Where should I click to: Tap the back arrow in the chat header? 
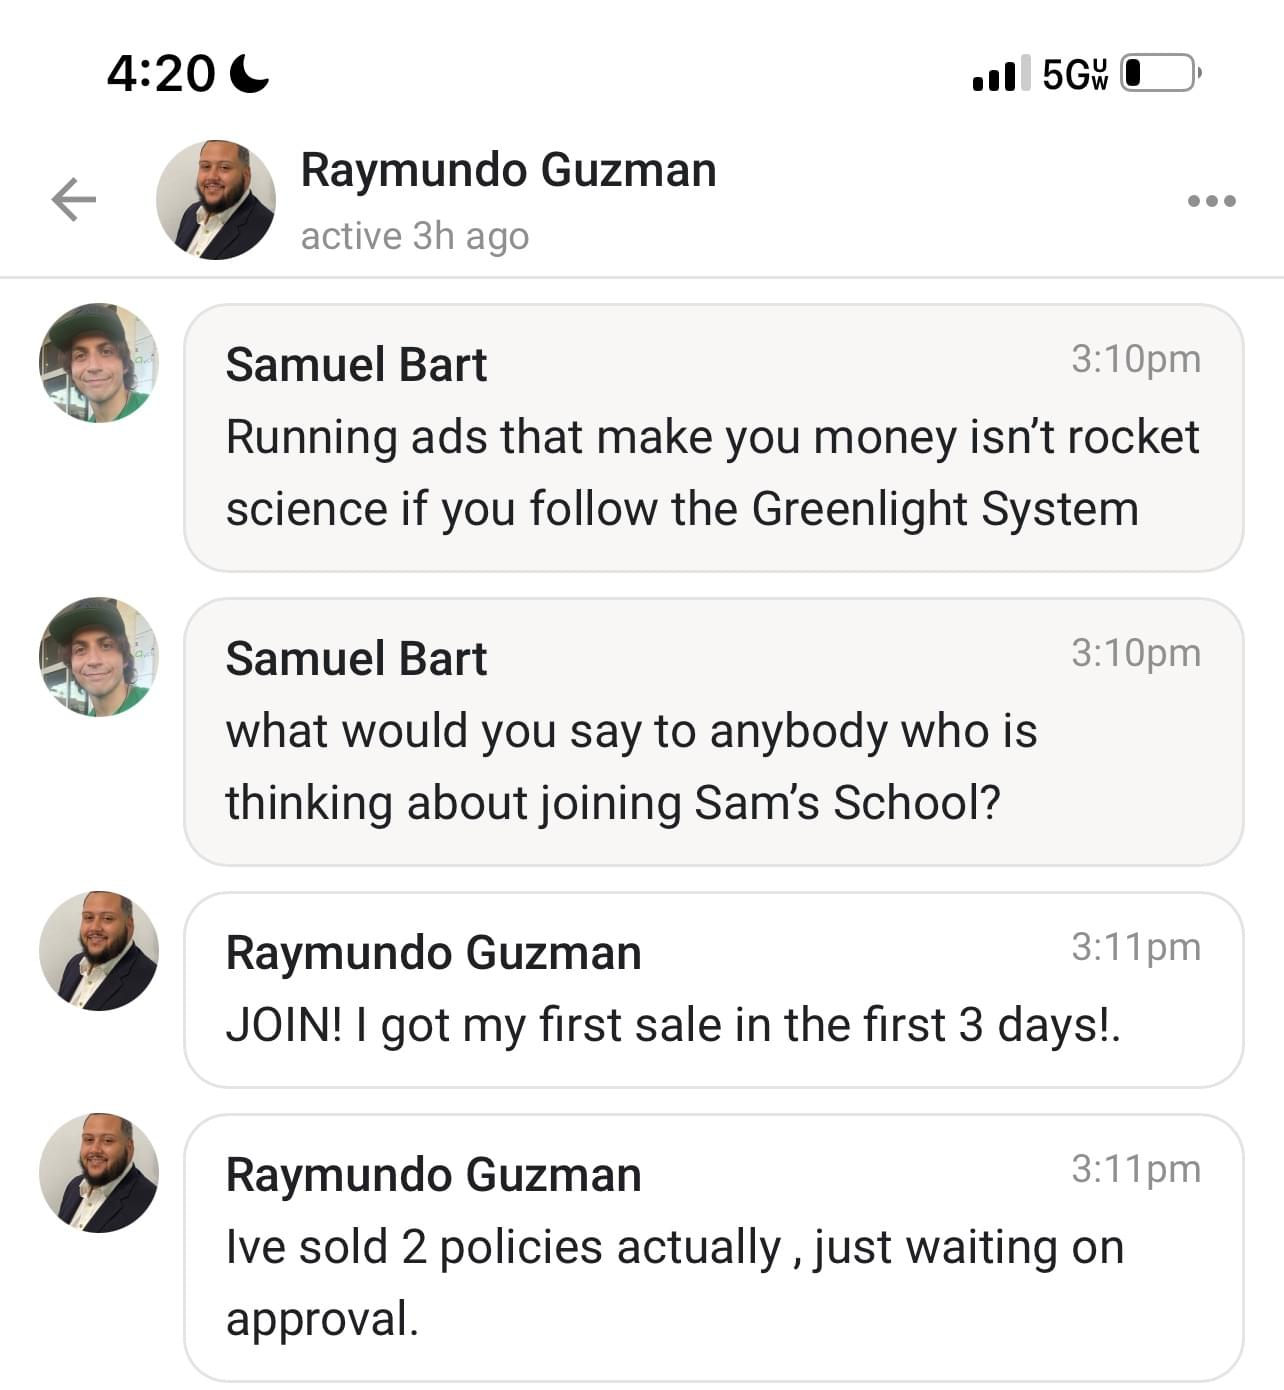[74, 199]
